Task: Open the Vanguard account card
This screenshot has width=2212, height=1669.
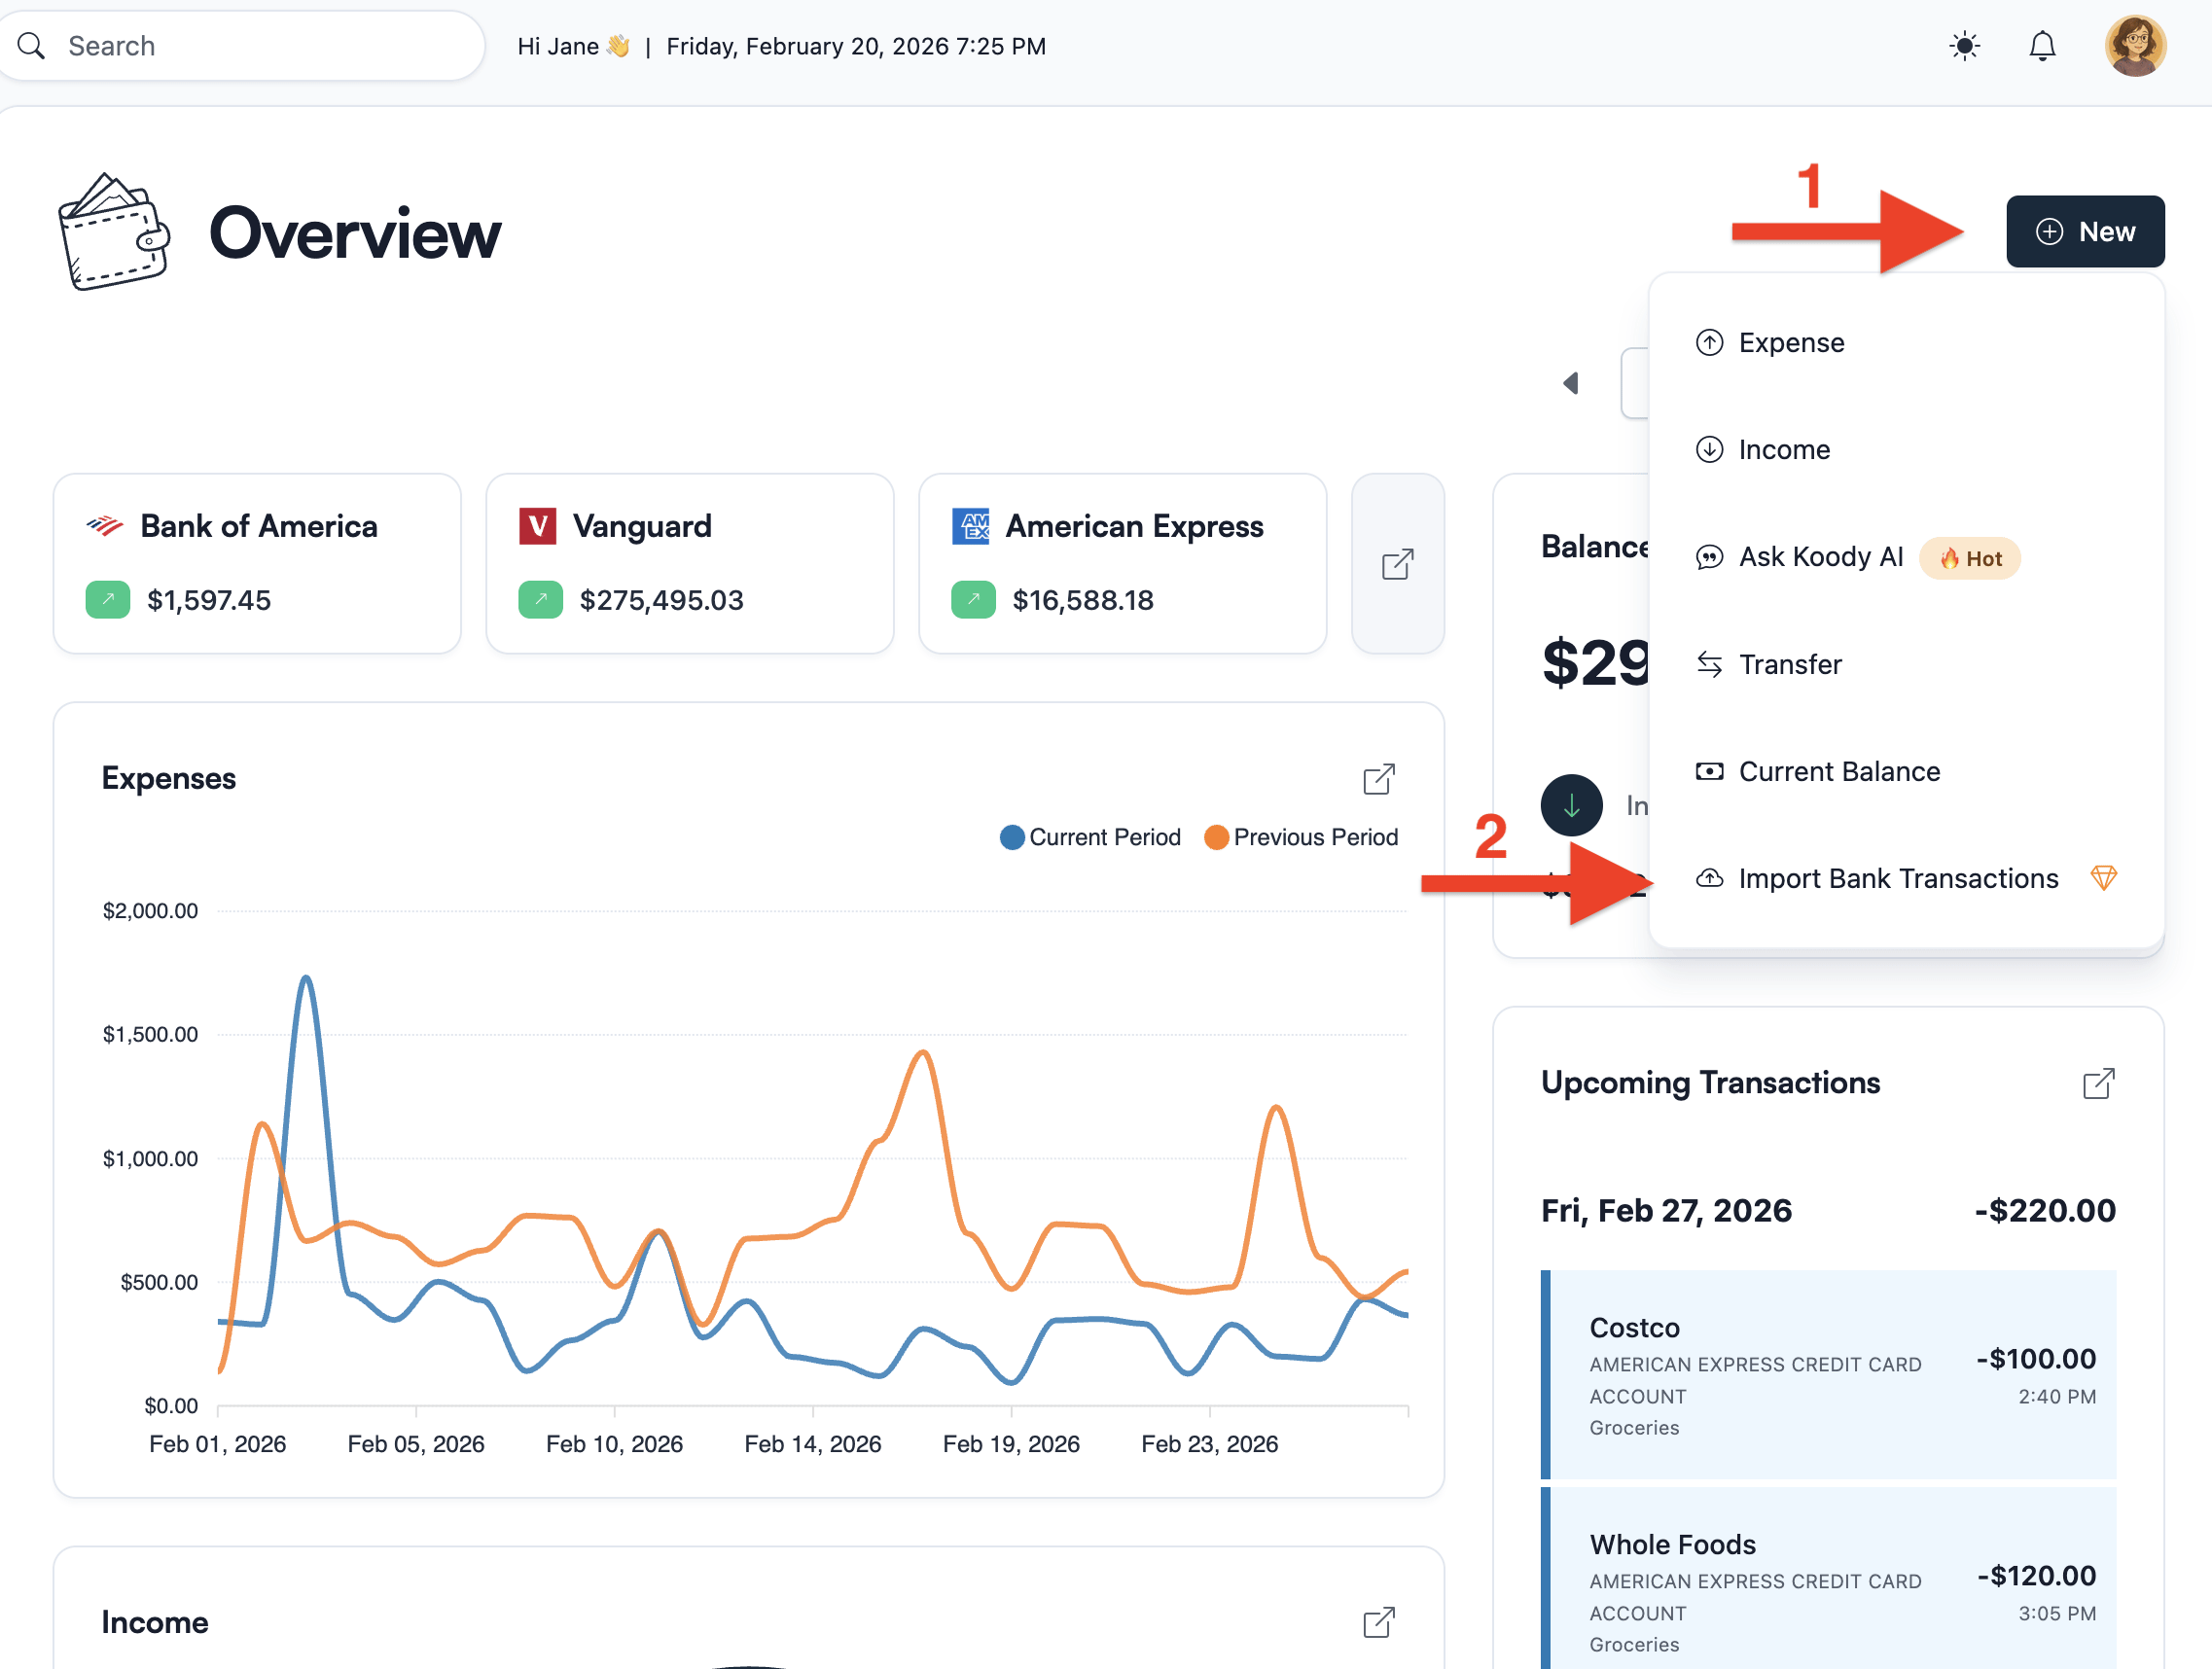Action: point(689,563)
